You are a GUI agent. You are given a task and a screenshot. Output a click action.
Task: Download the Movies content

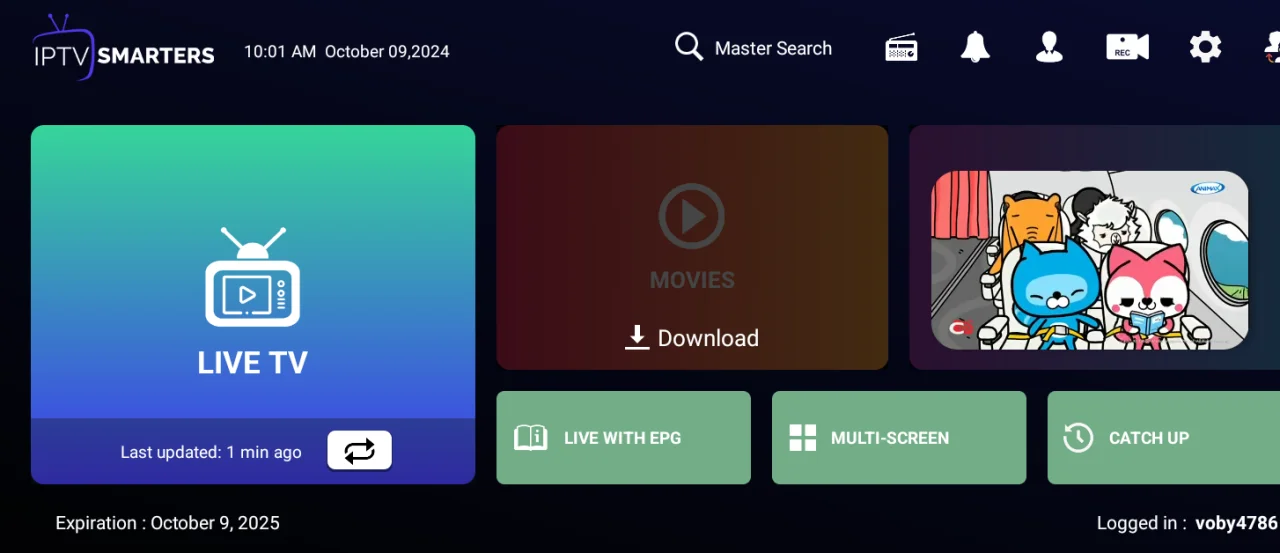tap(692, 338)
